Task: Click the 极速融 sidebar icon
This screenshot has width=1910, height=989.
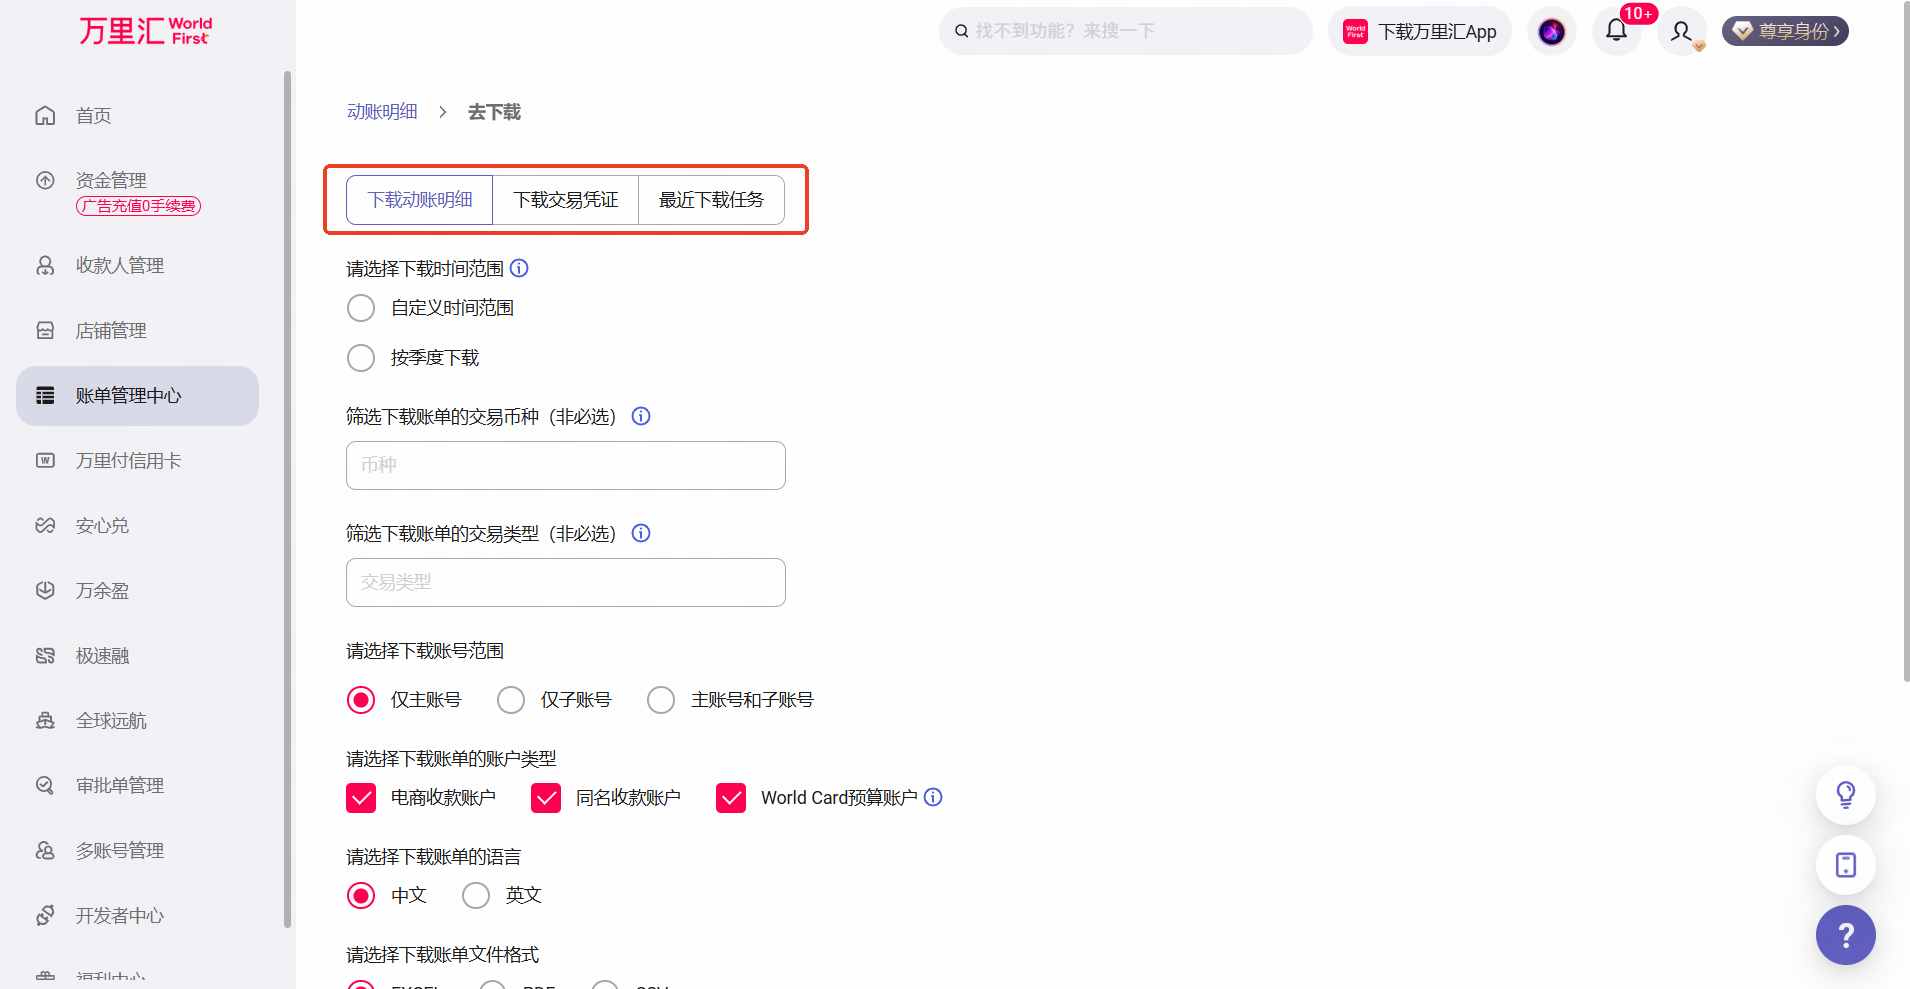Action: (x=45, y=655)
